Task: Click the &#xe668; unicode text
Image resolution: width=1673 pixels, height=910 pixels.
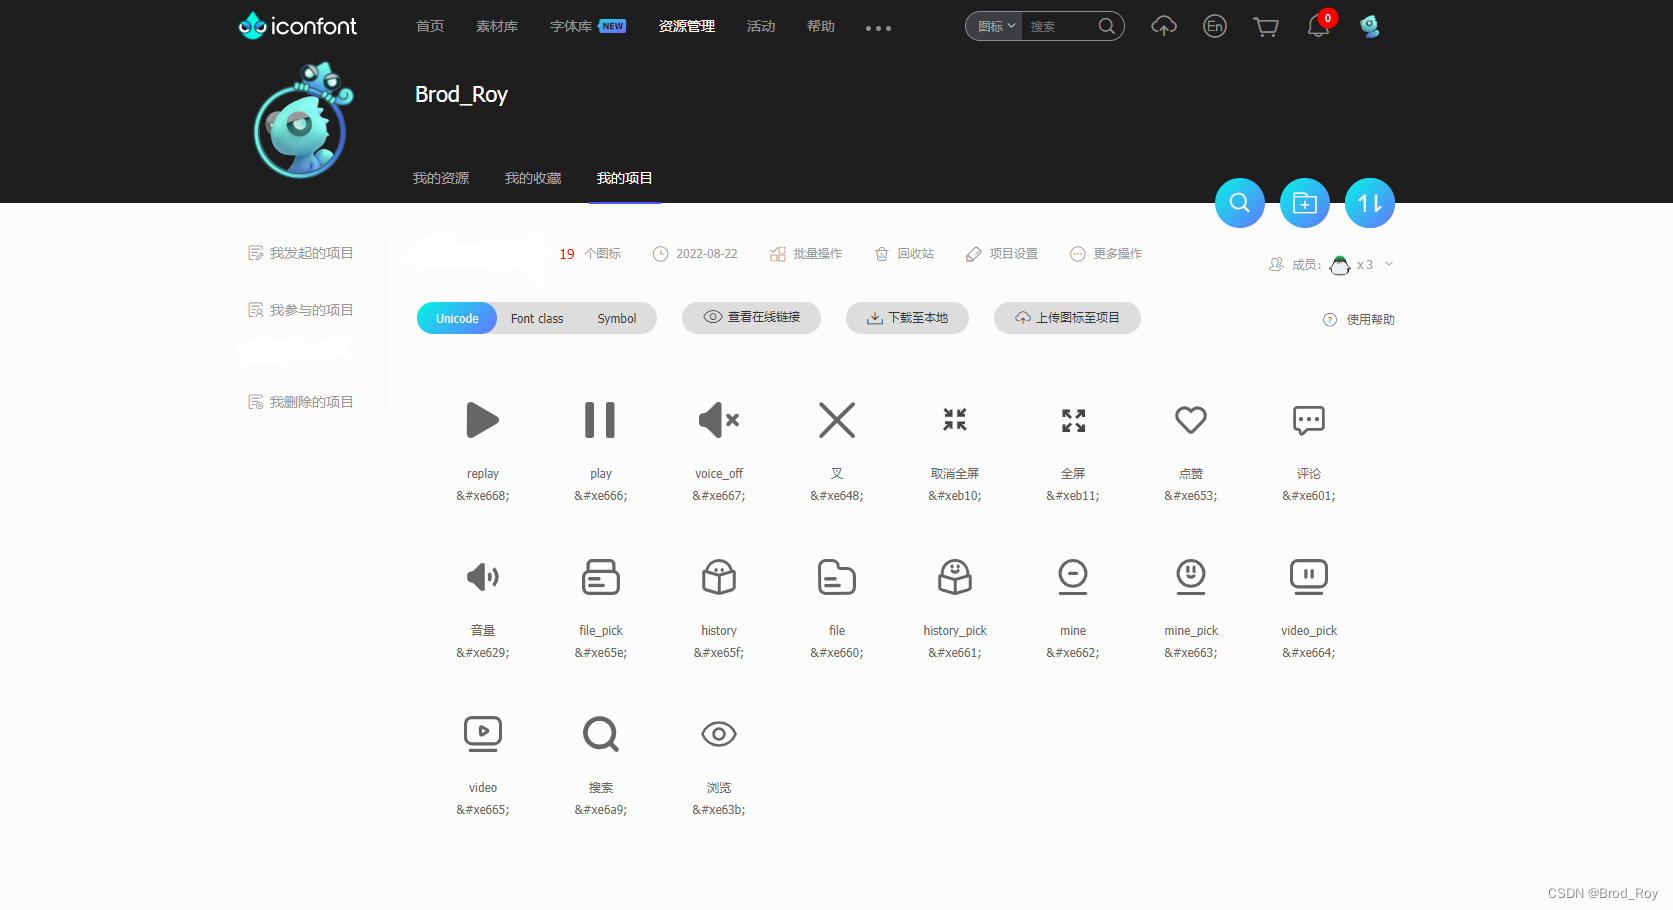Action: tap(483, 496)
